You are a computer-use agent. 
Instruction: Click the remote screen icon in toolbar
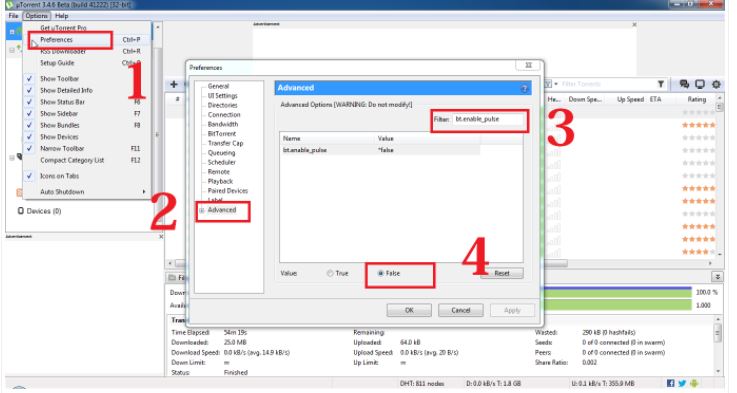[700, 84]
